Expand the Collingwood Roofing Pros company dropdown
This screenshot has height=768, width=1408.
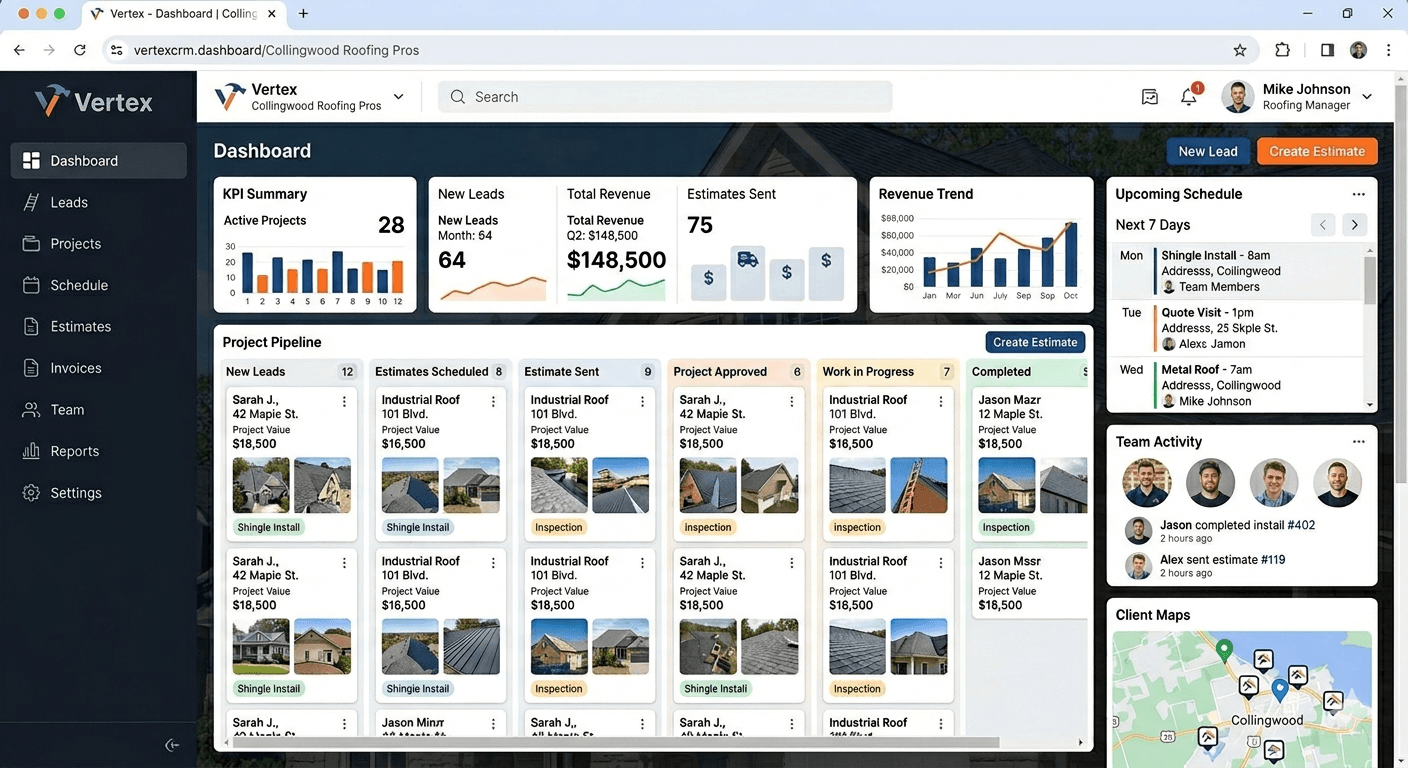(399, 97)
